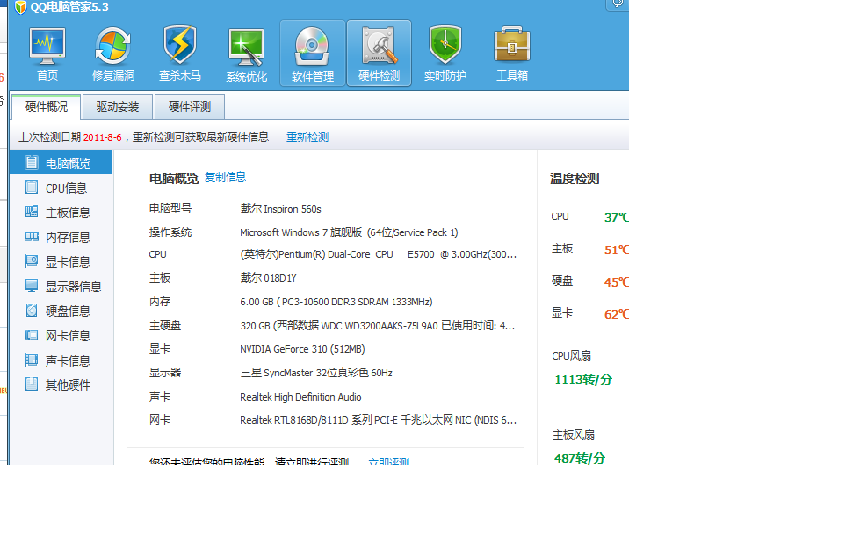Image resolution: width=864 pixels, height=540 pixels.
Task: Click the 修复漏洞 toolbar icon
Action: coord(113,54)
